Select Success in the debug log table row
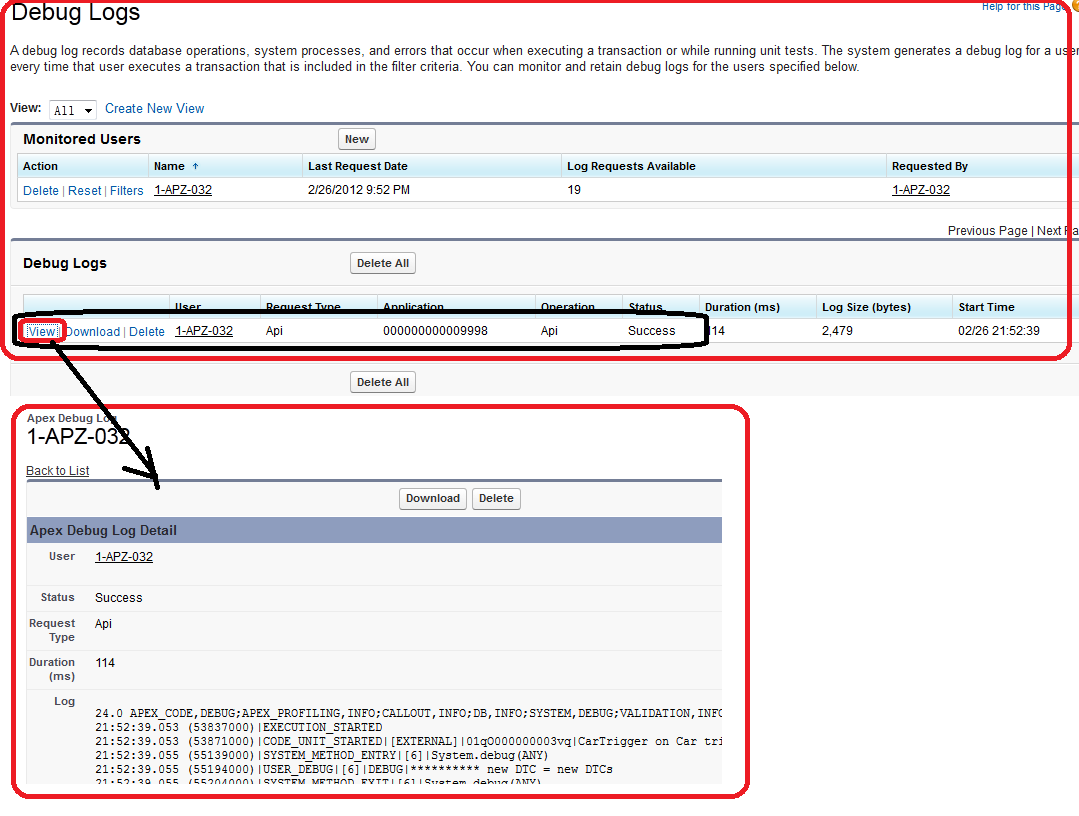The width and height of the screenshot is (1079, 816). coord(652,331)
